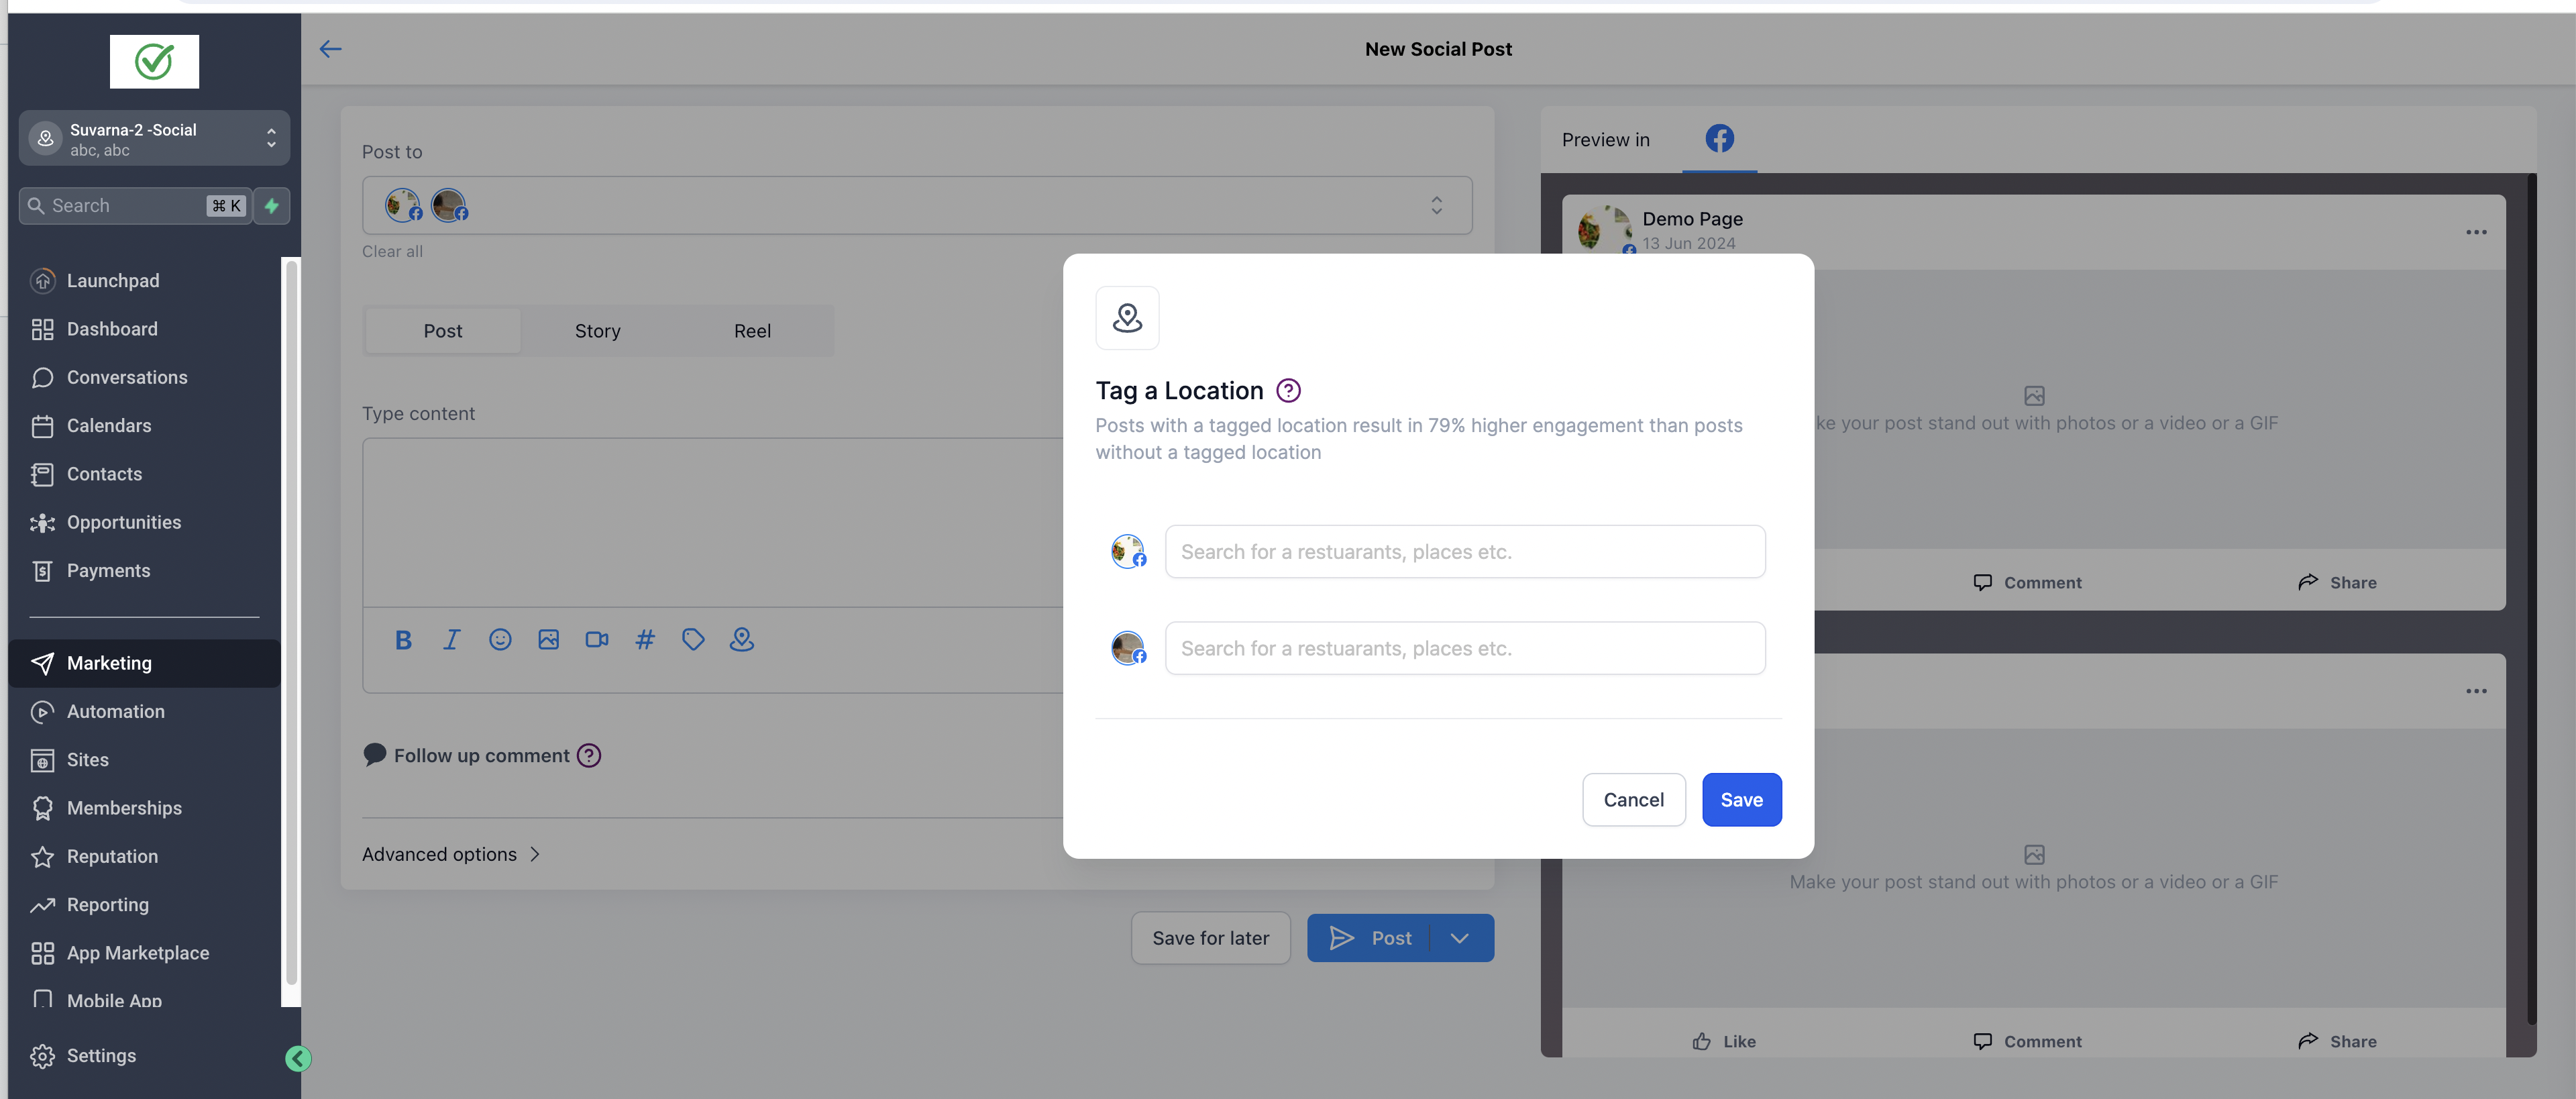The width and height of the screenshot is (2576, 1099).
Task: Collapse the sidebar with the green arrow button
Action: [x=298, y=1058]
